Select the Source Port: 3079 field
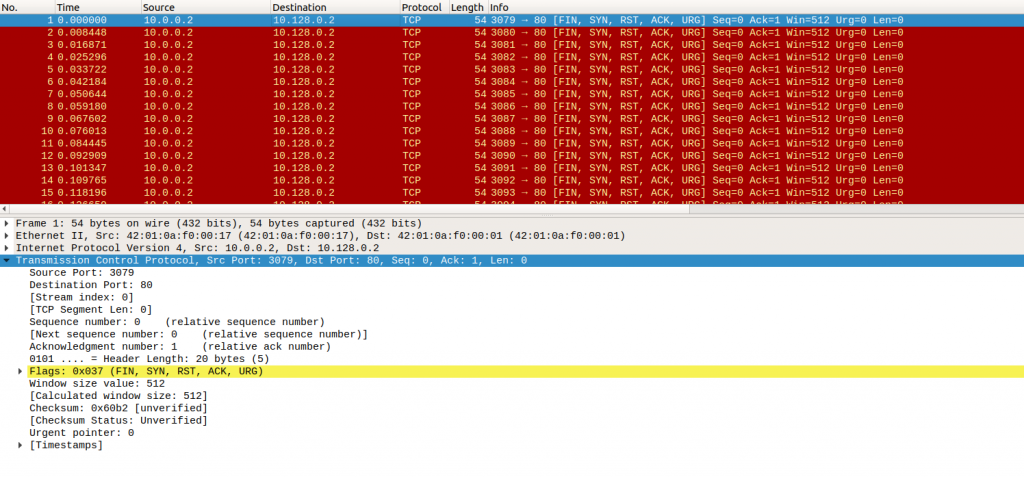This screenshot has height=477, width=1024. (70, 272)
